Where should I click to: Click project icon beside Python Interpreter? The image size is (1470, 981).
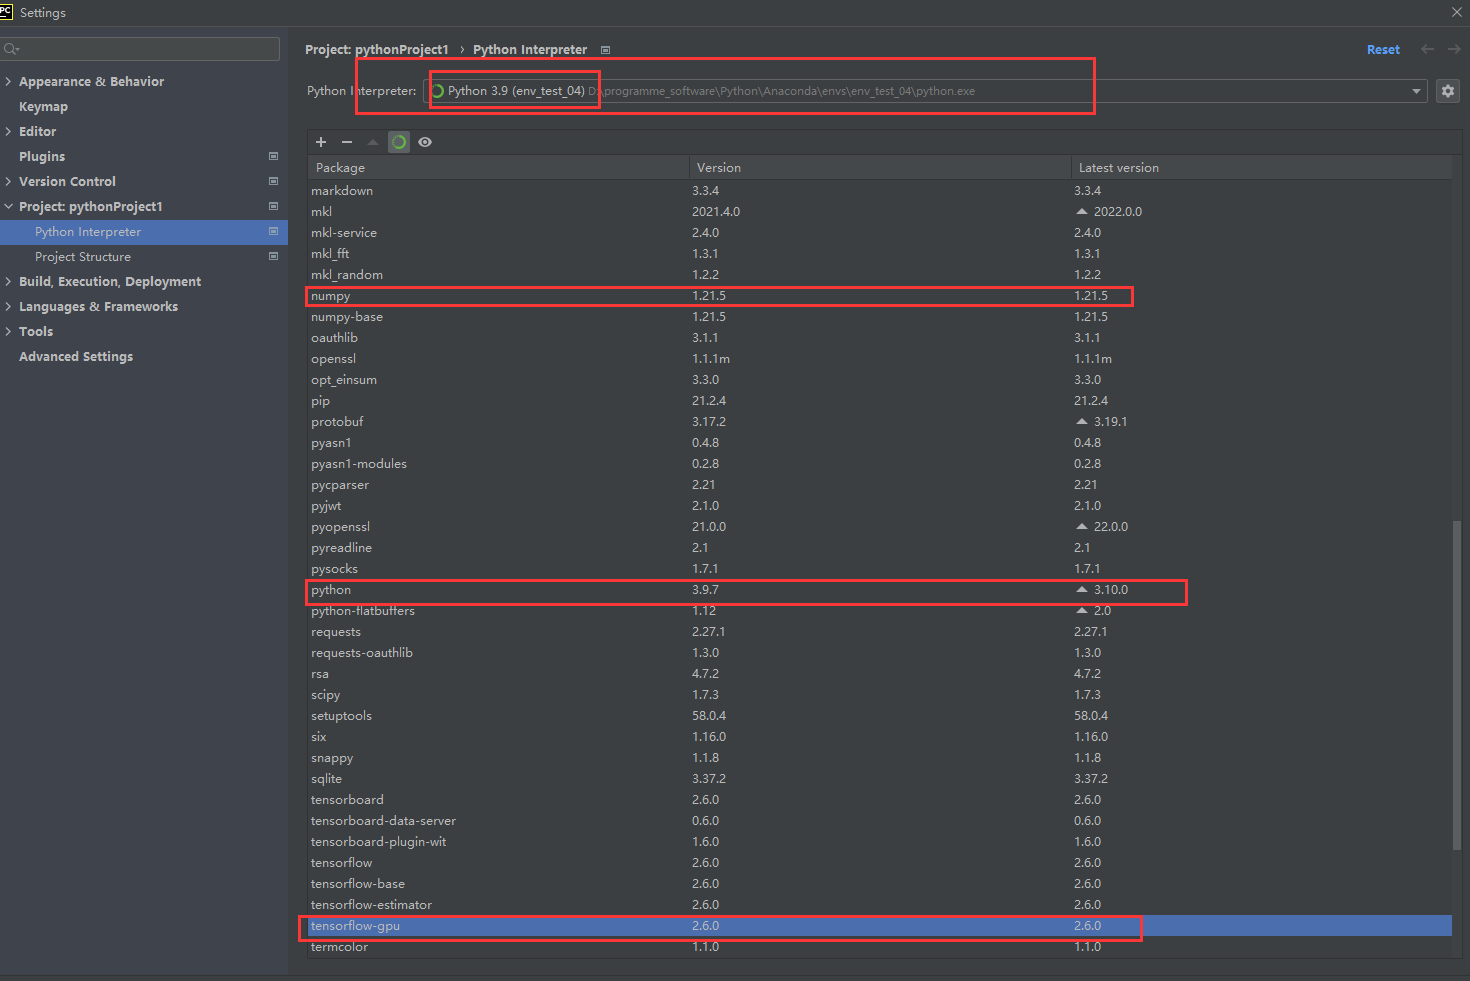pyautogui.click(x=274, y=231)
